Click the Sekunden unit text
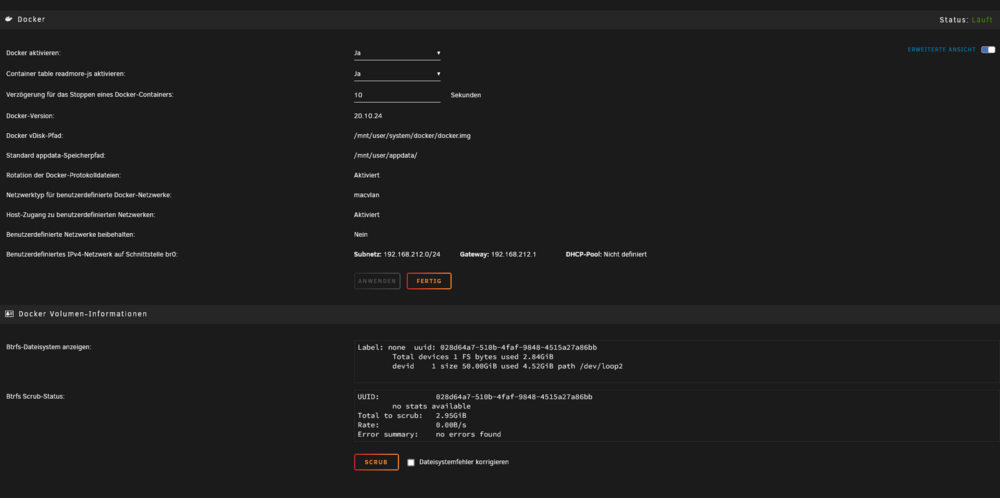The width and height of the screenshot is (1000, 498). click(x=466, y=95)
